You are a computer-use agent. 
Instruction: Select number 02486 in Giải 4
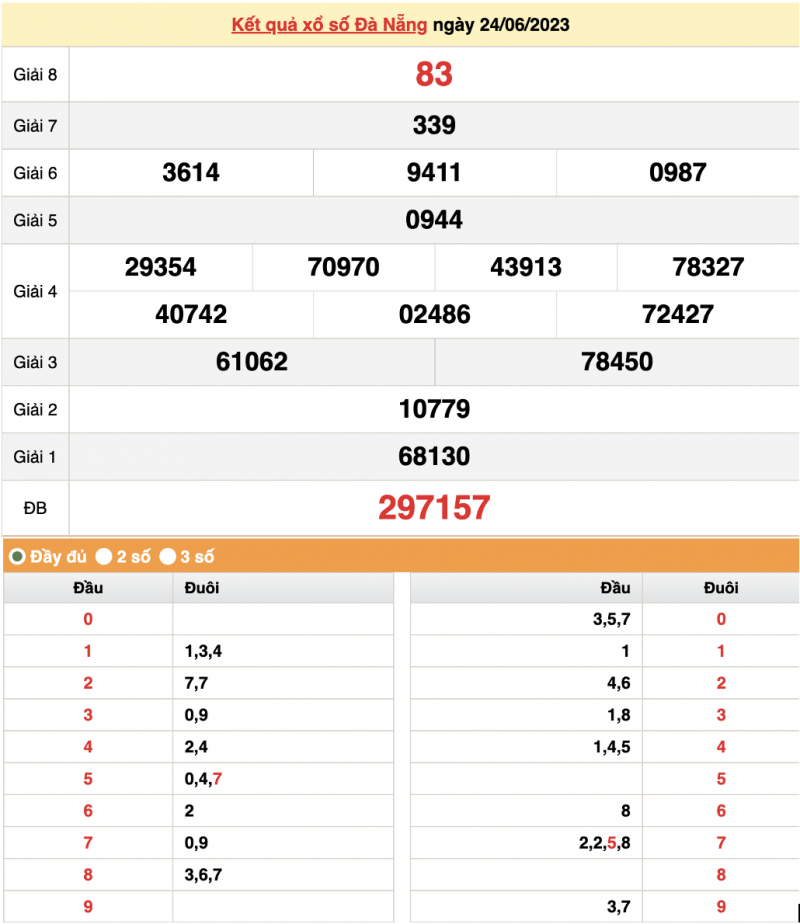[434, 314]
